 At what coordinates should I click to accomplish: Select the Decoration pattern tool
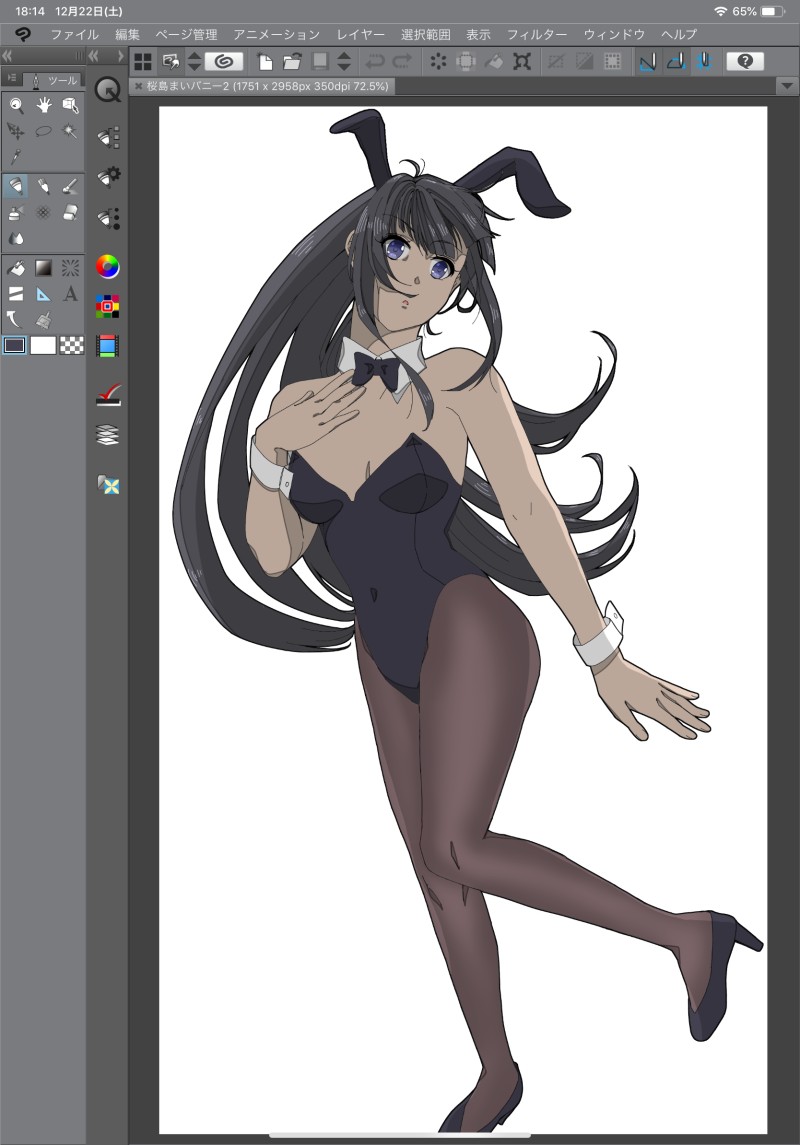pos(44,212)
